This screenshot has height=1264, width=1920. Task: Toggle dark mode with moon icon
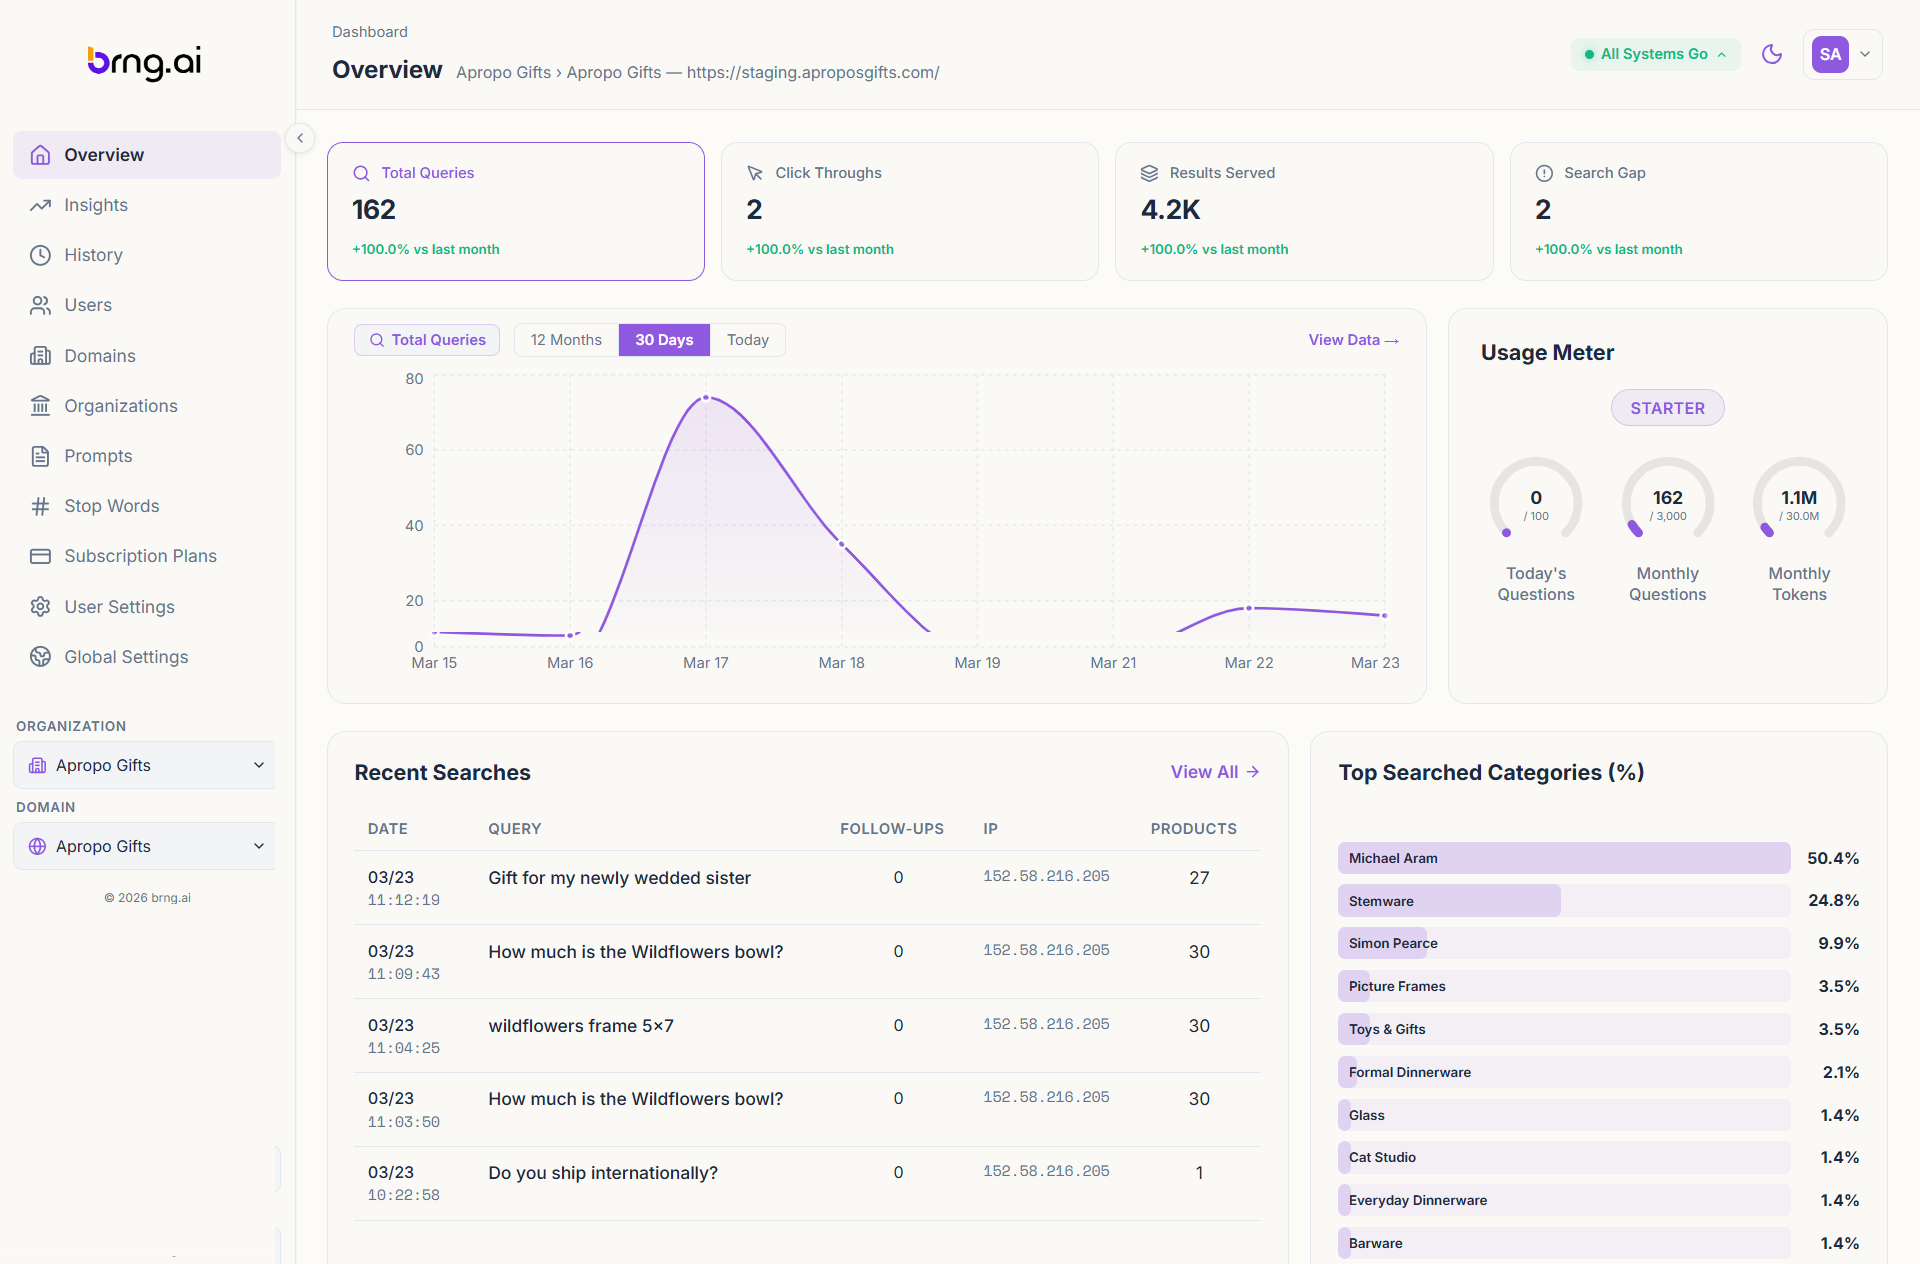[x=1772, y=54]
